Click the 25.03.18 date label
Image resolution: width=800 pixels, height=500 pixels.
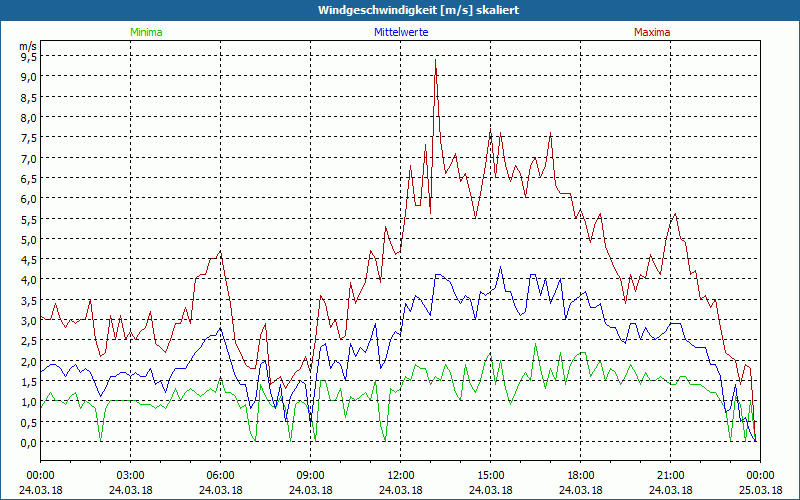pos(760,490)
